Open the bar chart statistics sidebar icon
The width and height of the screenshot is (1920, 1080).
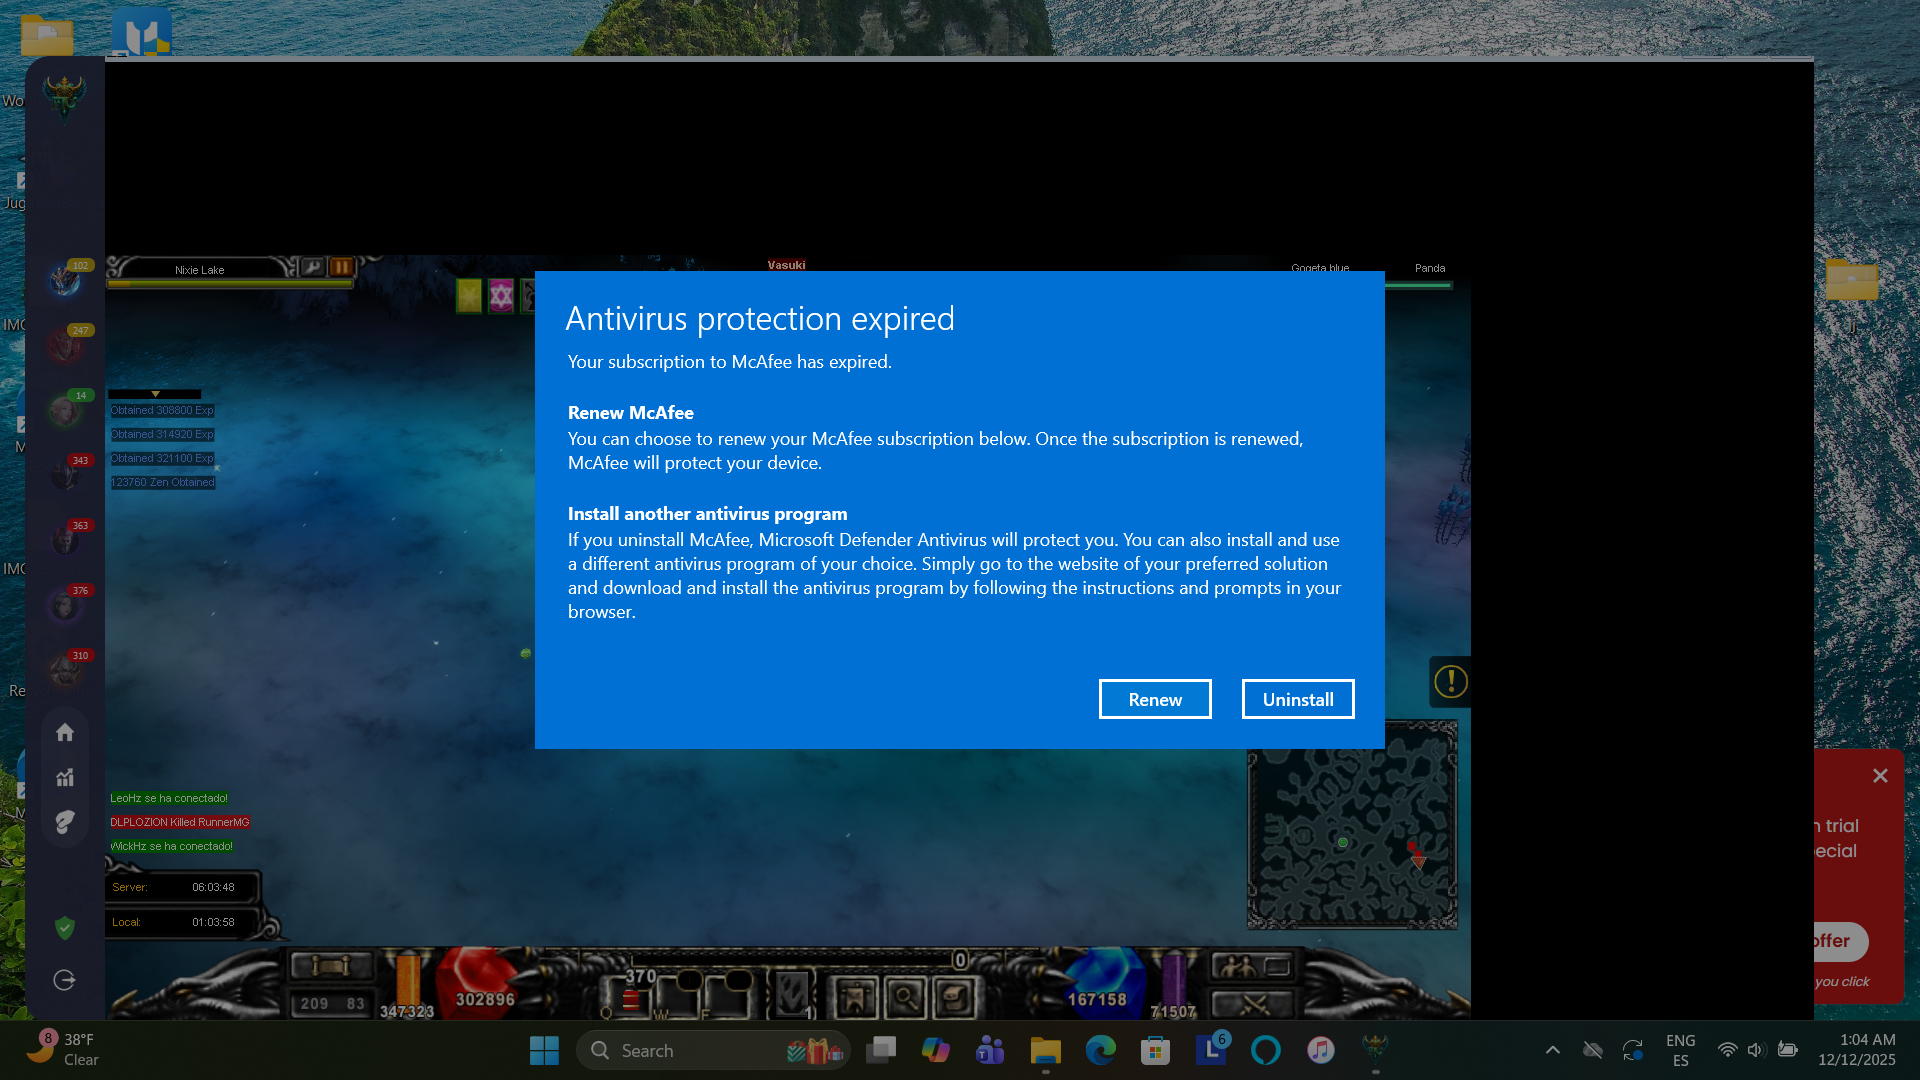click(65, 777)
